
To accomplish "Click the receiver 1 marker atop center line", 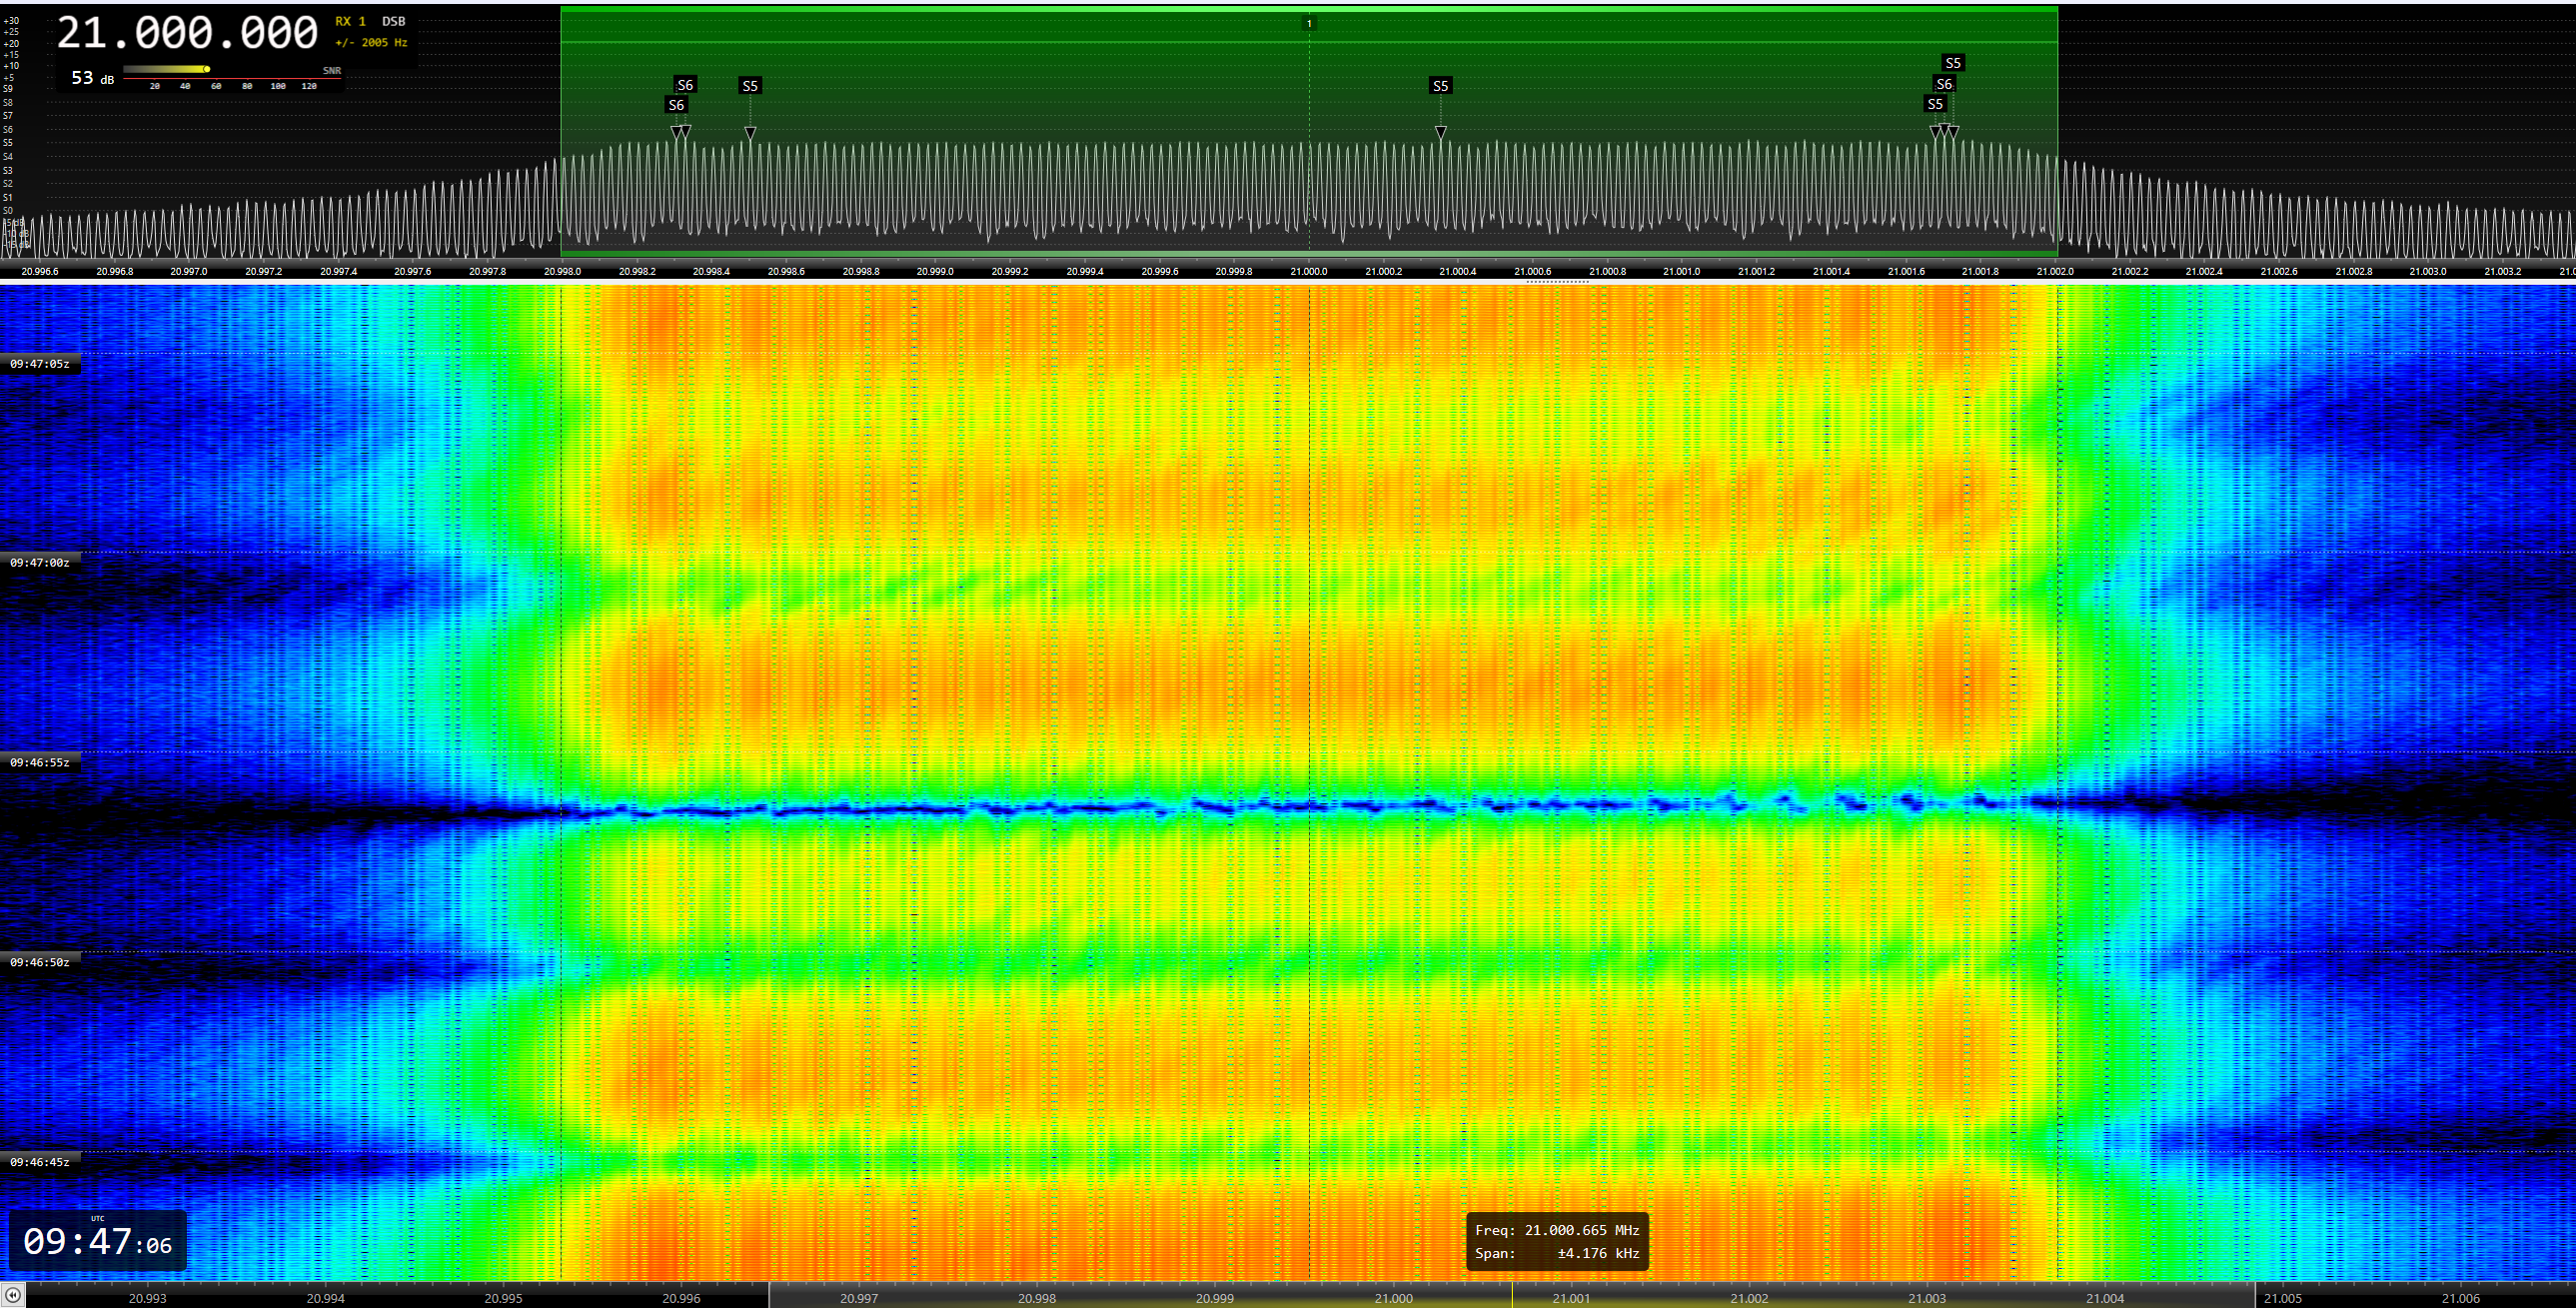I will click(1309, 23).
